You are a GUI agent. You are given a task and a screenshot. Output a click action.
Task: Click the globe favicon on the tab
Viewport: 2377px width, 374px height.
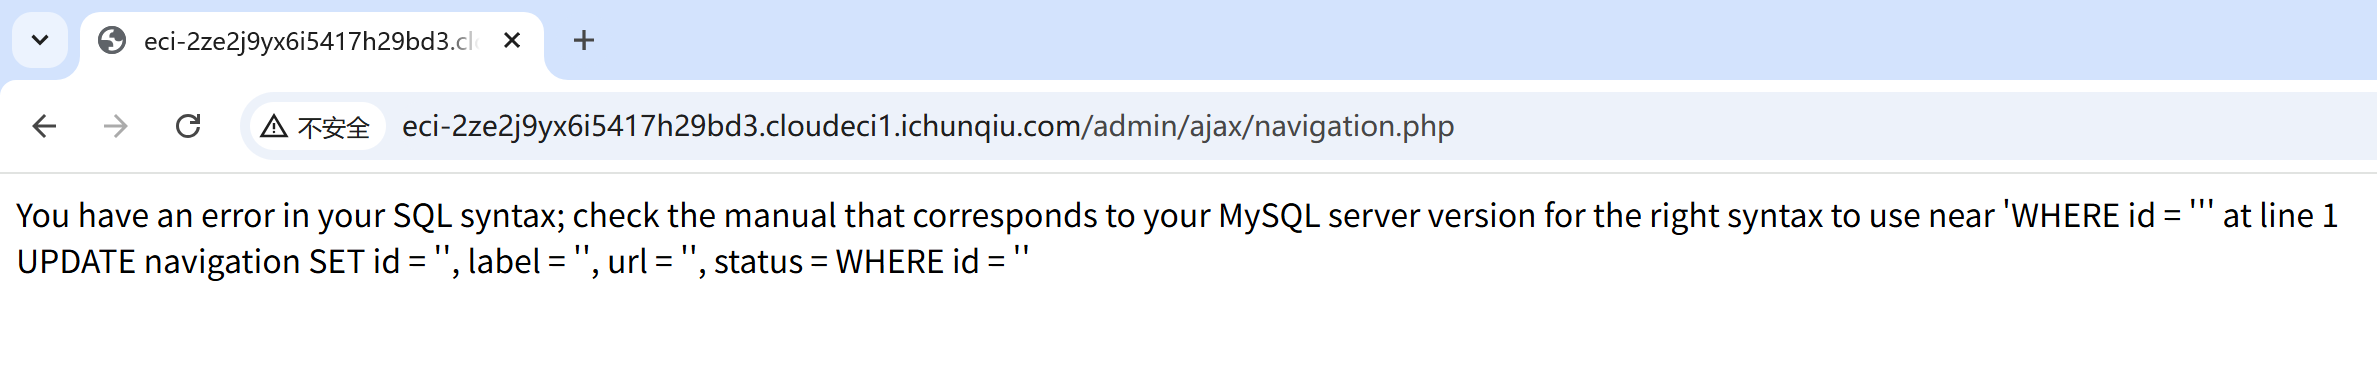(112, 40)
